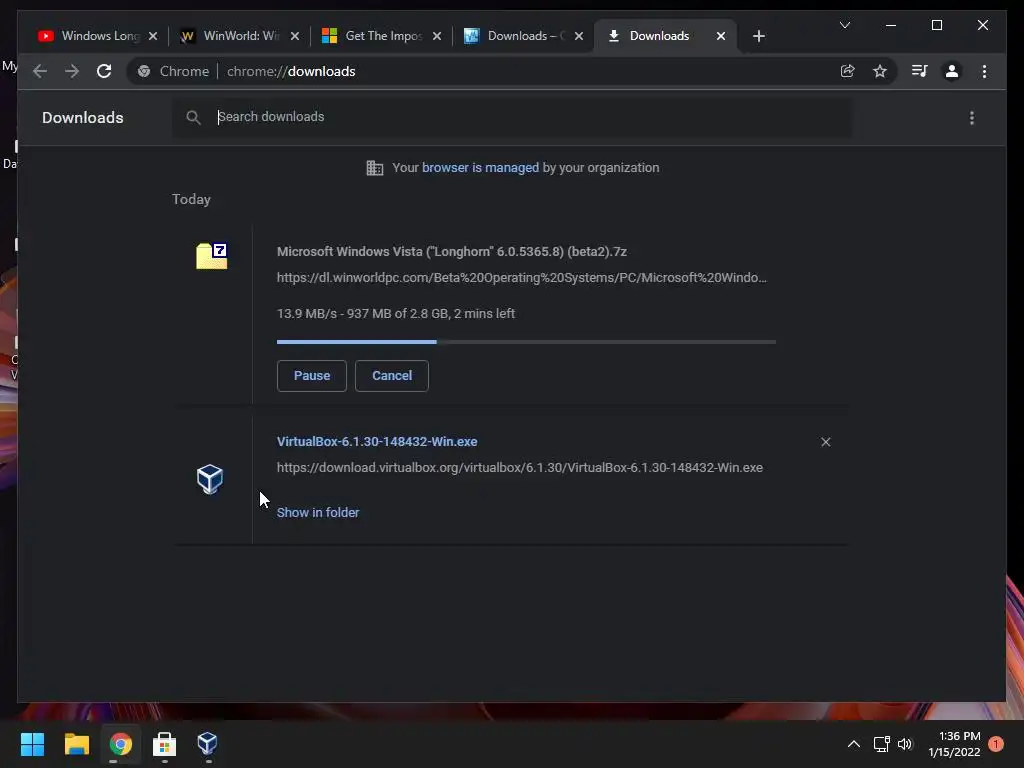Click the winworldpc download URL text
Screen dimensions: 1024x768
coord(521,278)
